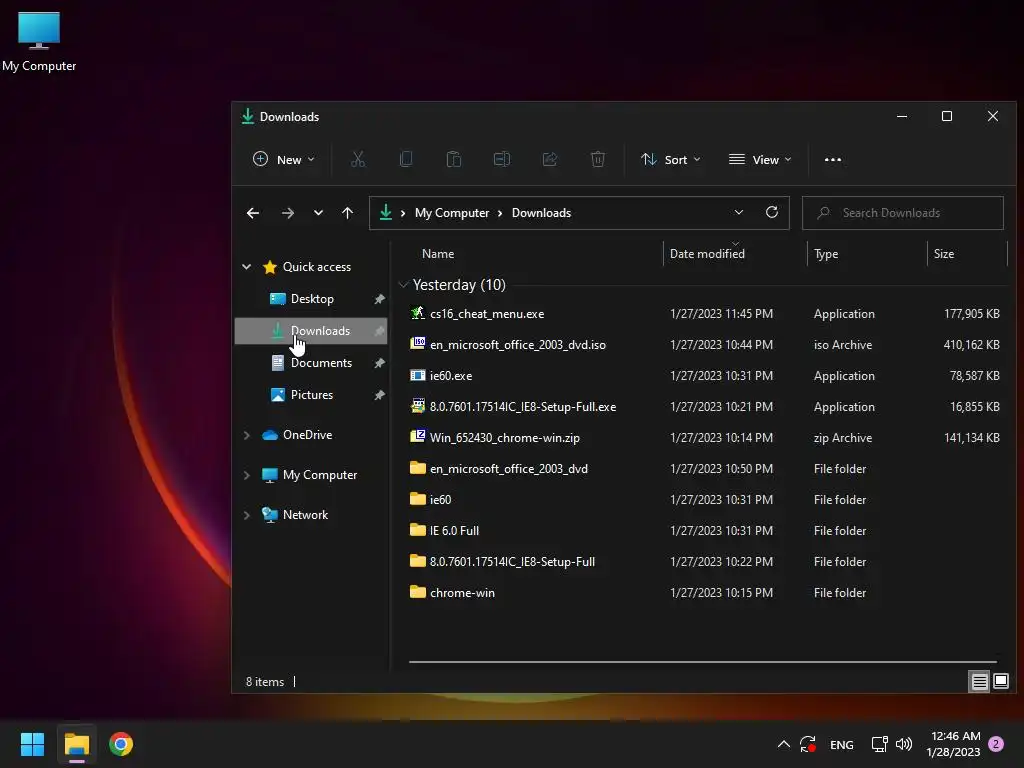Click the sync update tray icon
The image size is (1024, 768).
[808, 744]
